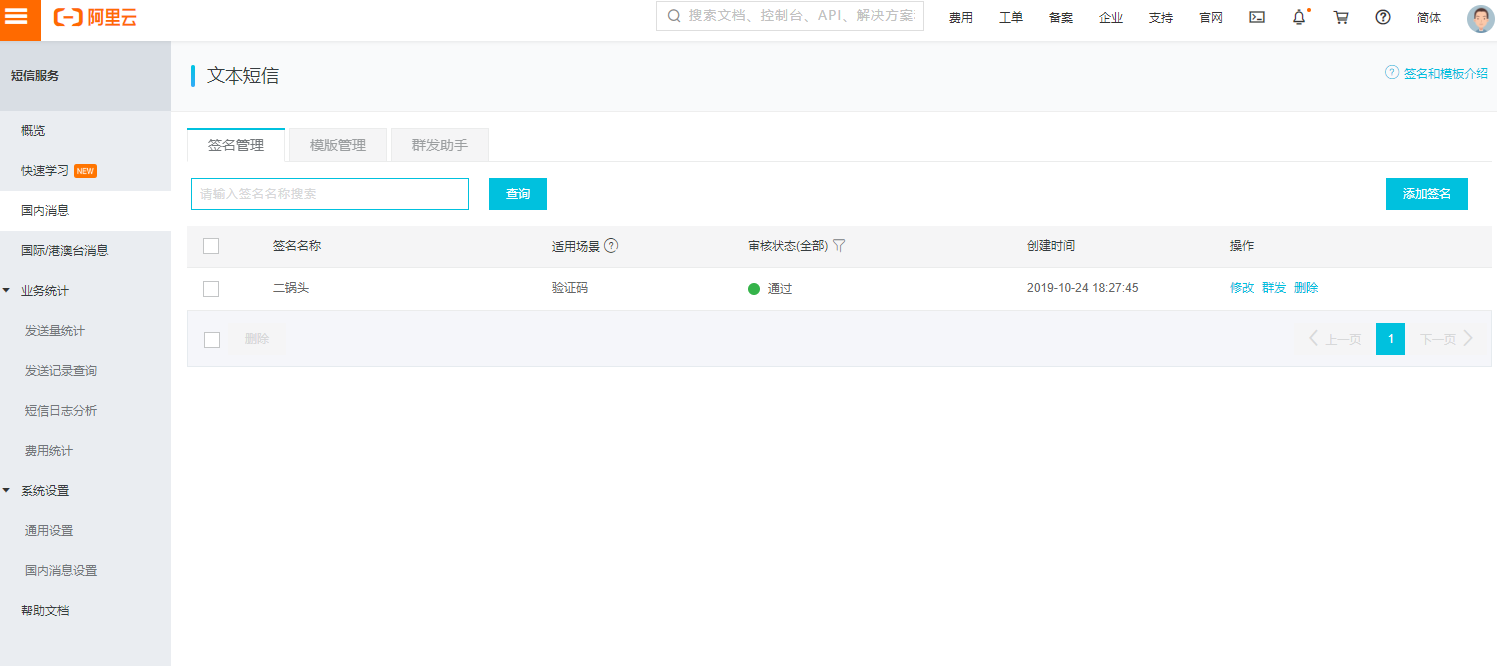Click 修改 for the 二锅头 signature

pos(1242,288)
